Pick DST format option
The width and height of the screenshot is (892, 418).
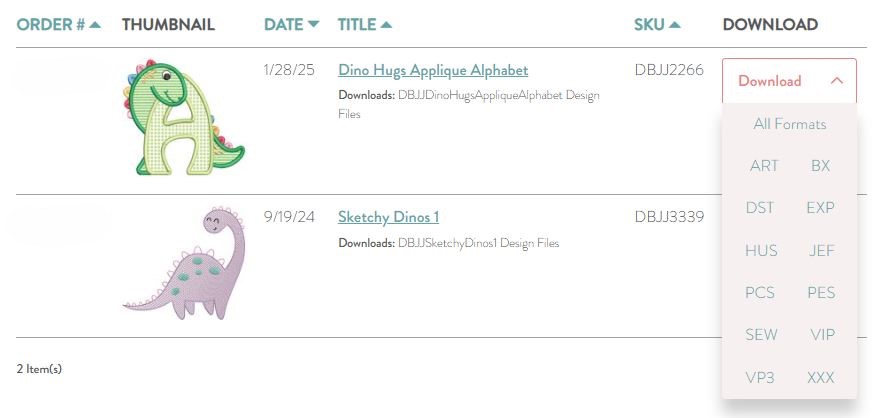[760, 208]
